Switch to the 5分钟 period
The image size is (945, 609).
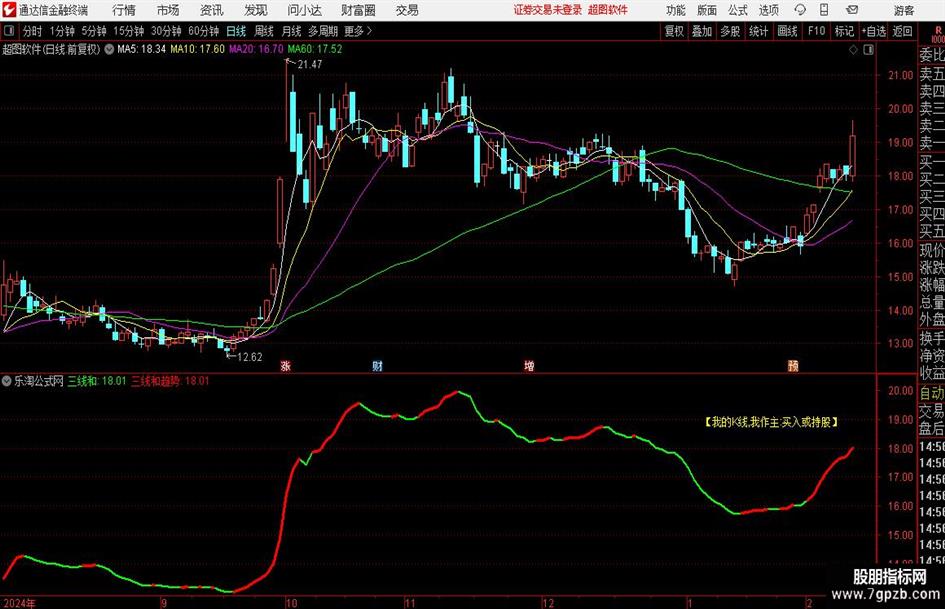[93, 31]
